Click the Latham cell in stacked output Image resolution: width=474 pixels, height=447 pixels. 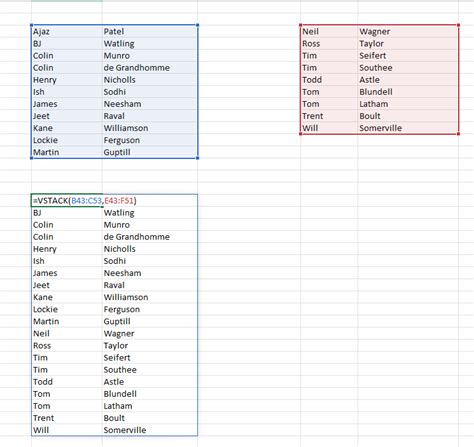(x=150, y=406)
